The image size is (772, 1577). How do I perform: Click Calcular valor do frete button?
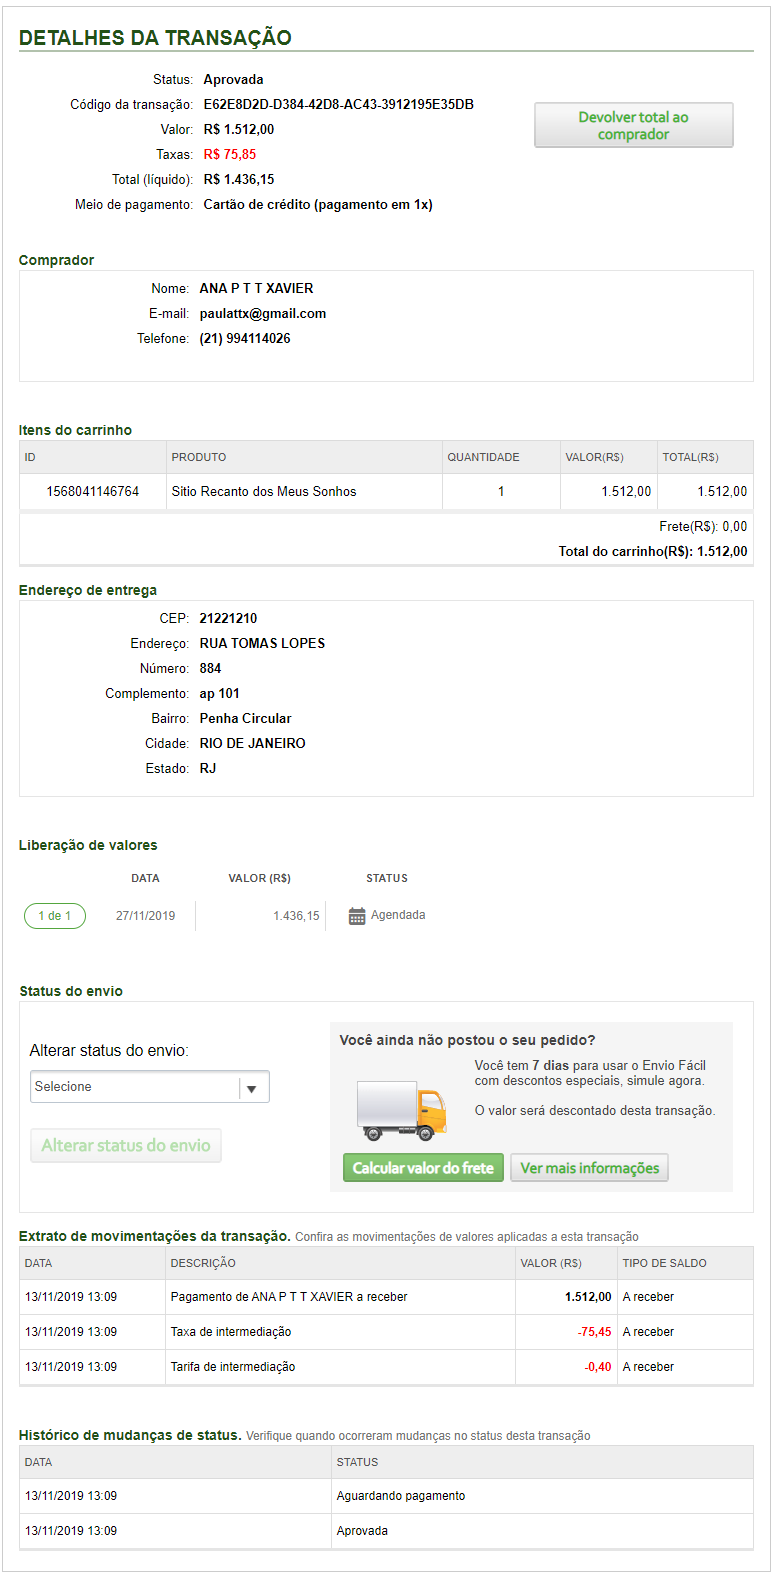423,1168
